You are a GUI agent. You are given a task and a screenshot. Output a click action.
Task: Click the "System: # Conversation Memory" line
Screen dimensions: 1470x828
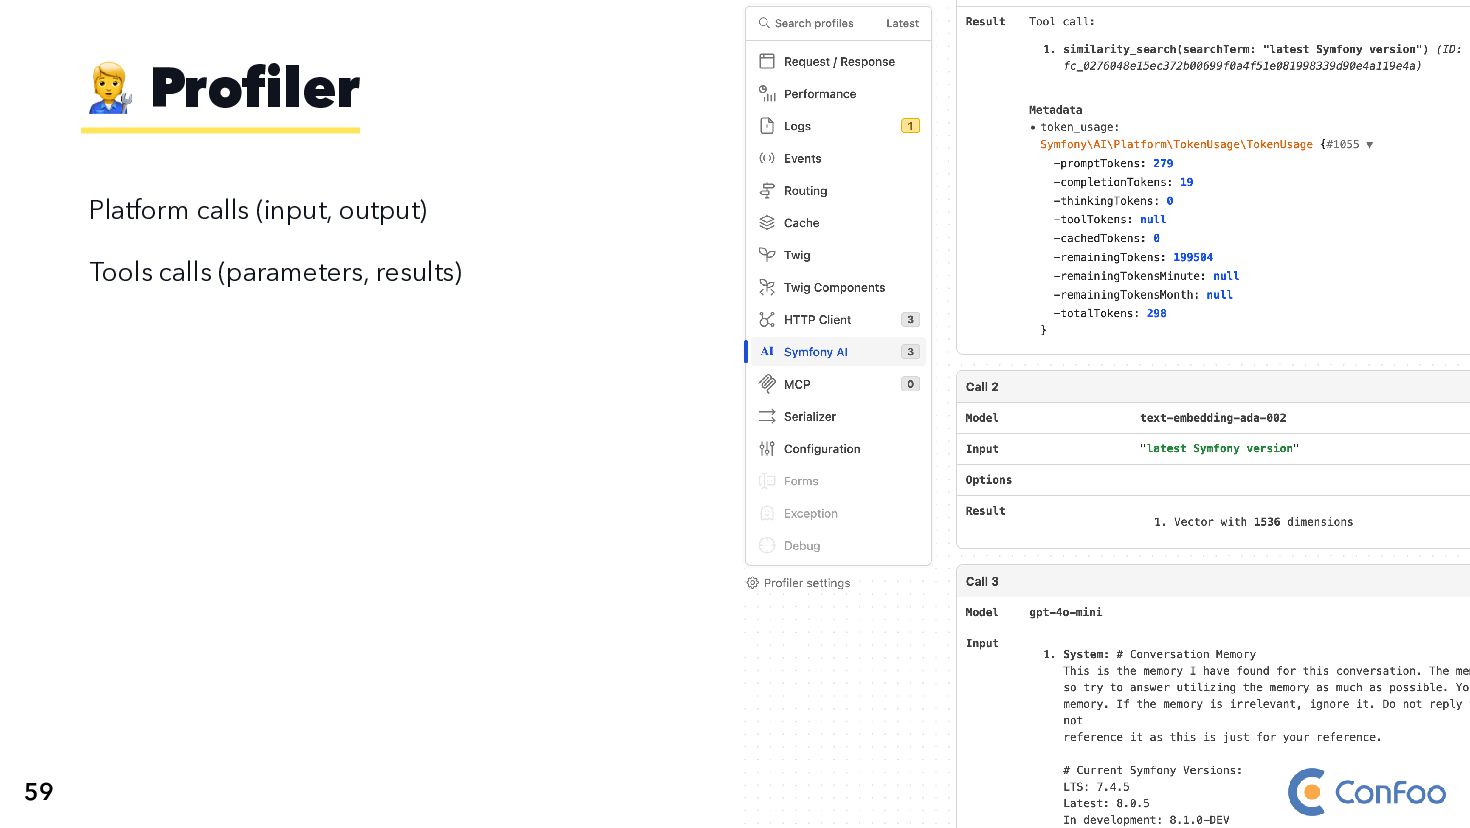[x=1159, y=654]
